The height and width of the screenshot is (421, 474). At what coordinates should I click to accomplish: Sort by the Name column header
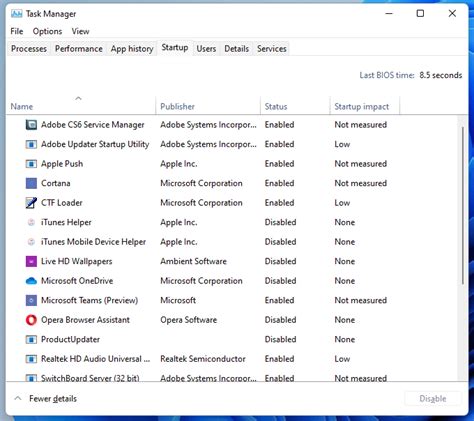click(x=80, y=105)
